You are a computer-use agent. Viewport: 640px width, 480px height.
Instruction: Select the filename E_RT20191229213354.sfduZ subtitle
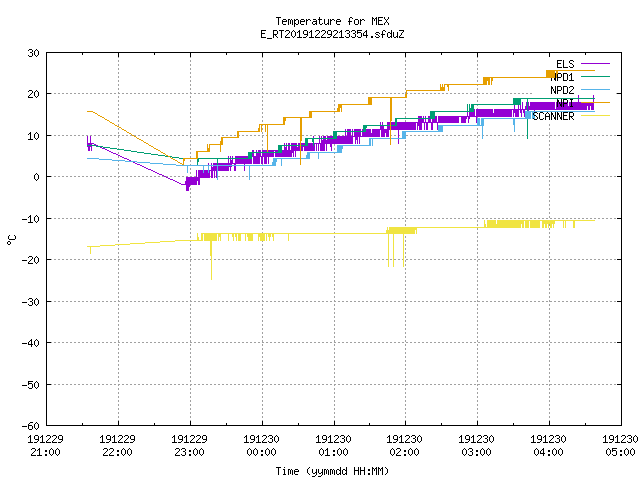point(332,34)
